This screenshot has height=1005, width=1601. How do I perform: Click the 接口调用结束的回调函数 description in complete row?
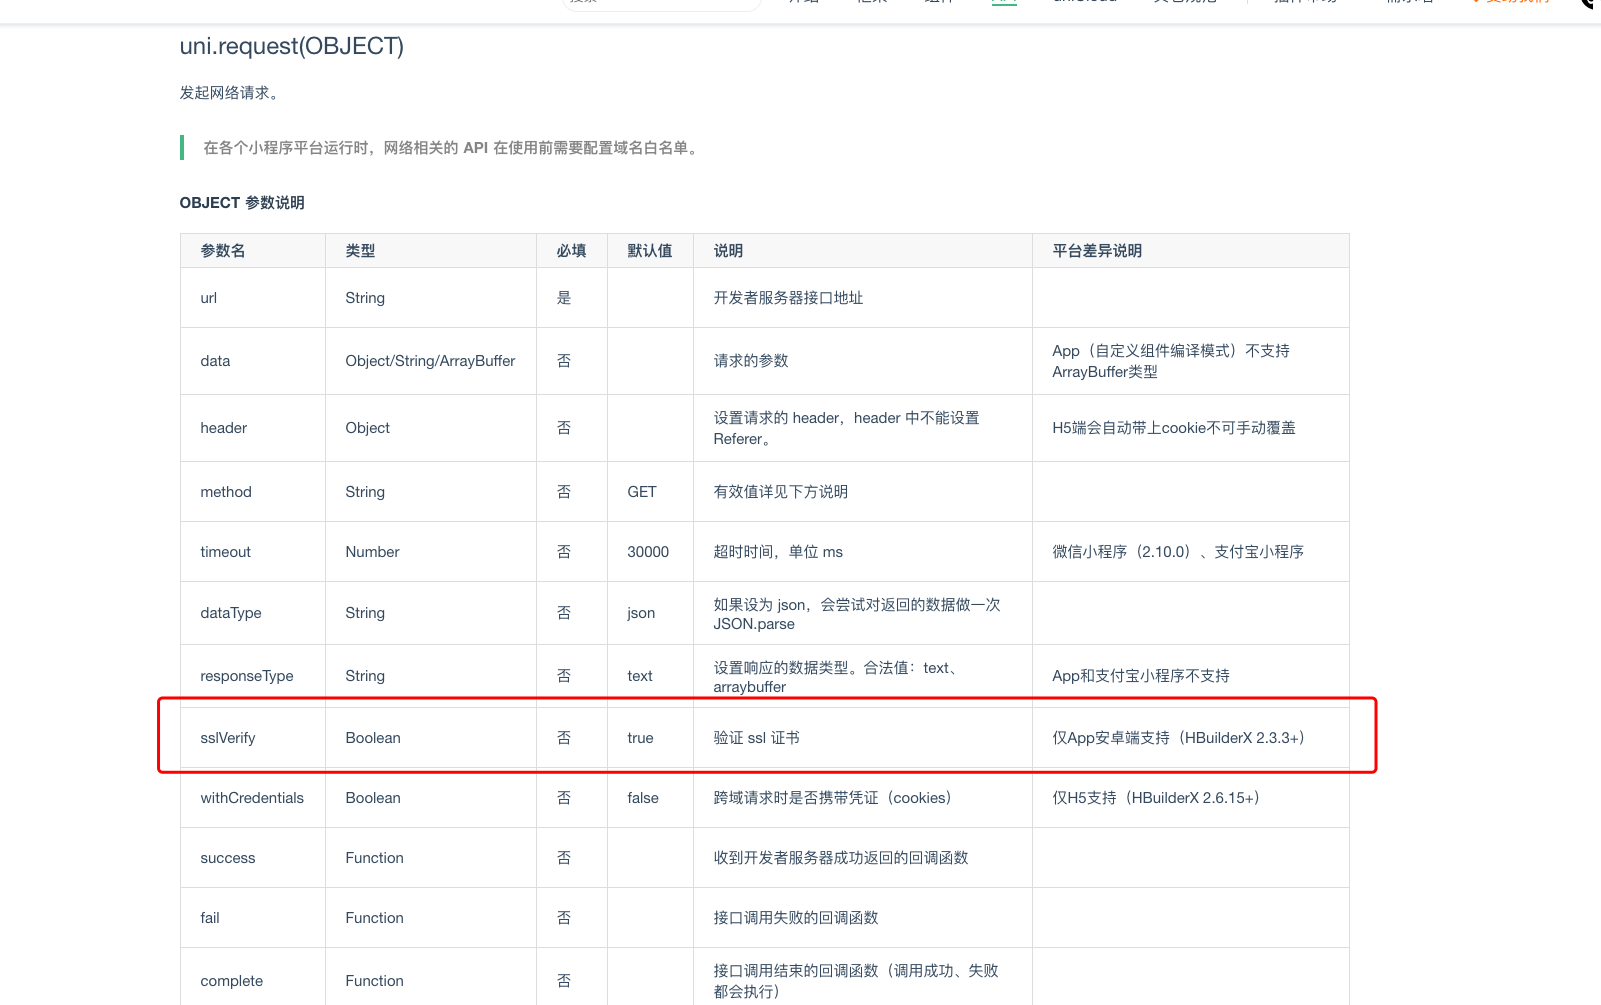856,981
